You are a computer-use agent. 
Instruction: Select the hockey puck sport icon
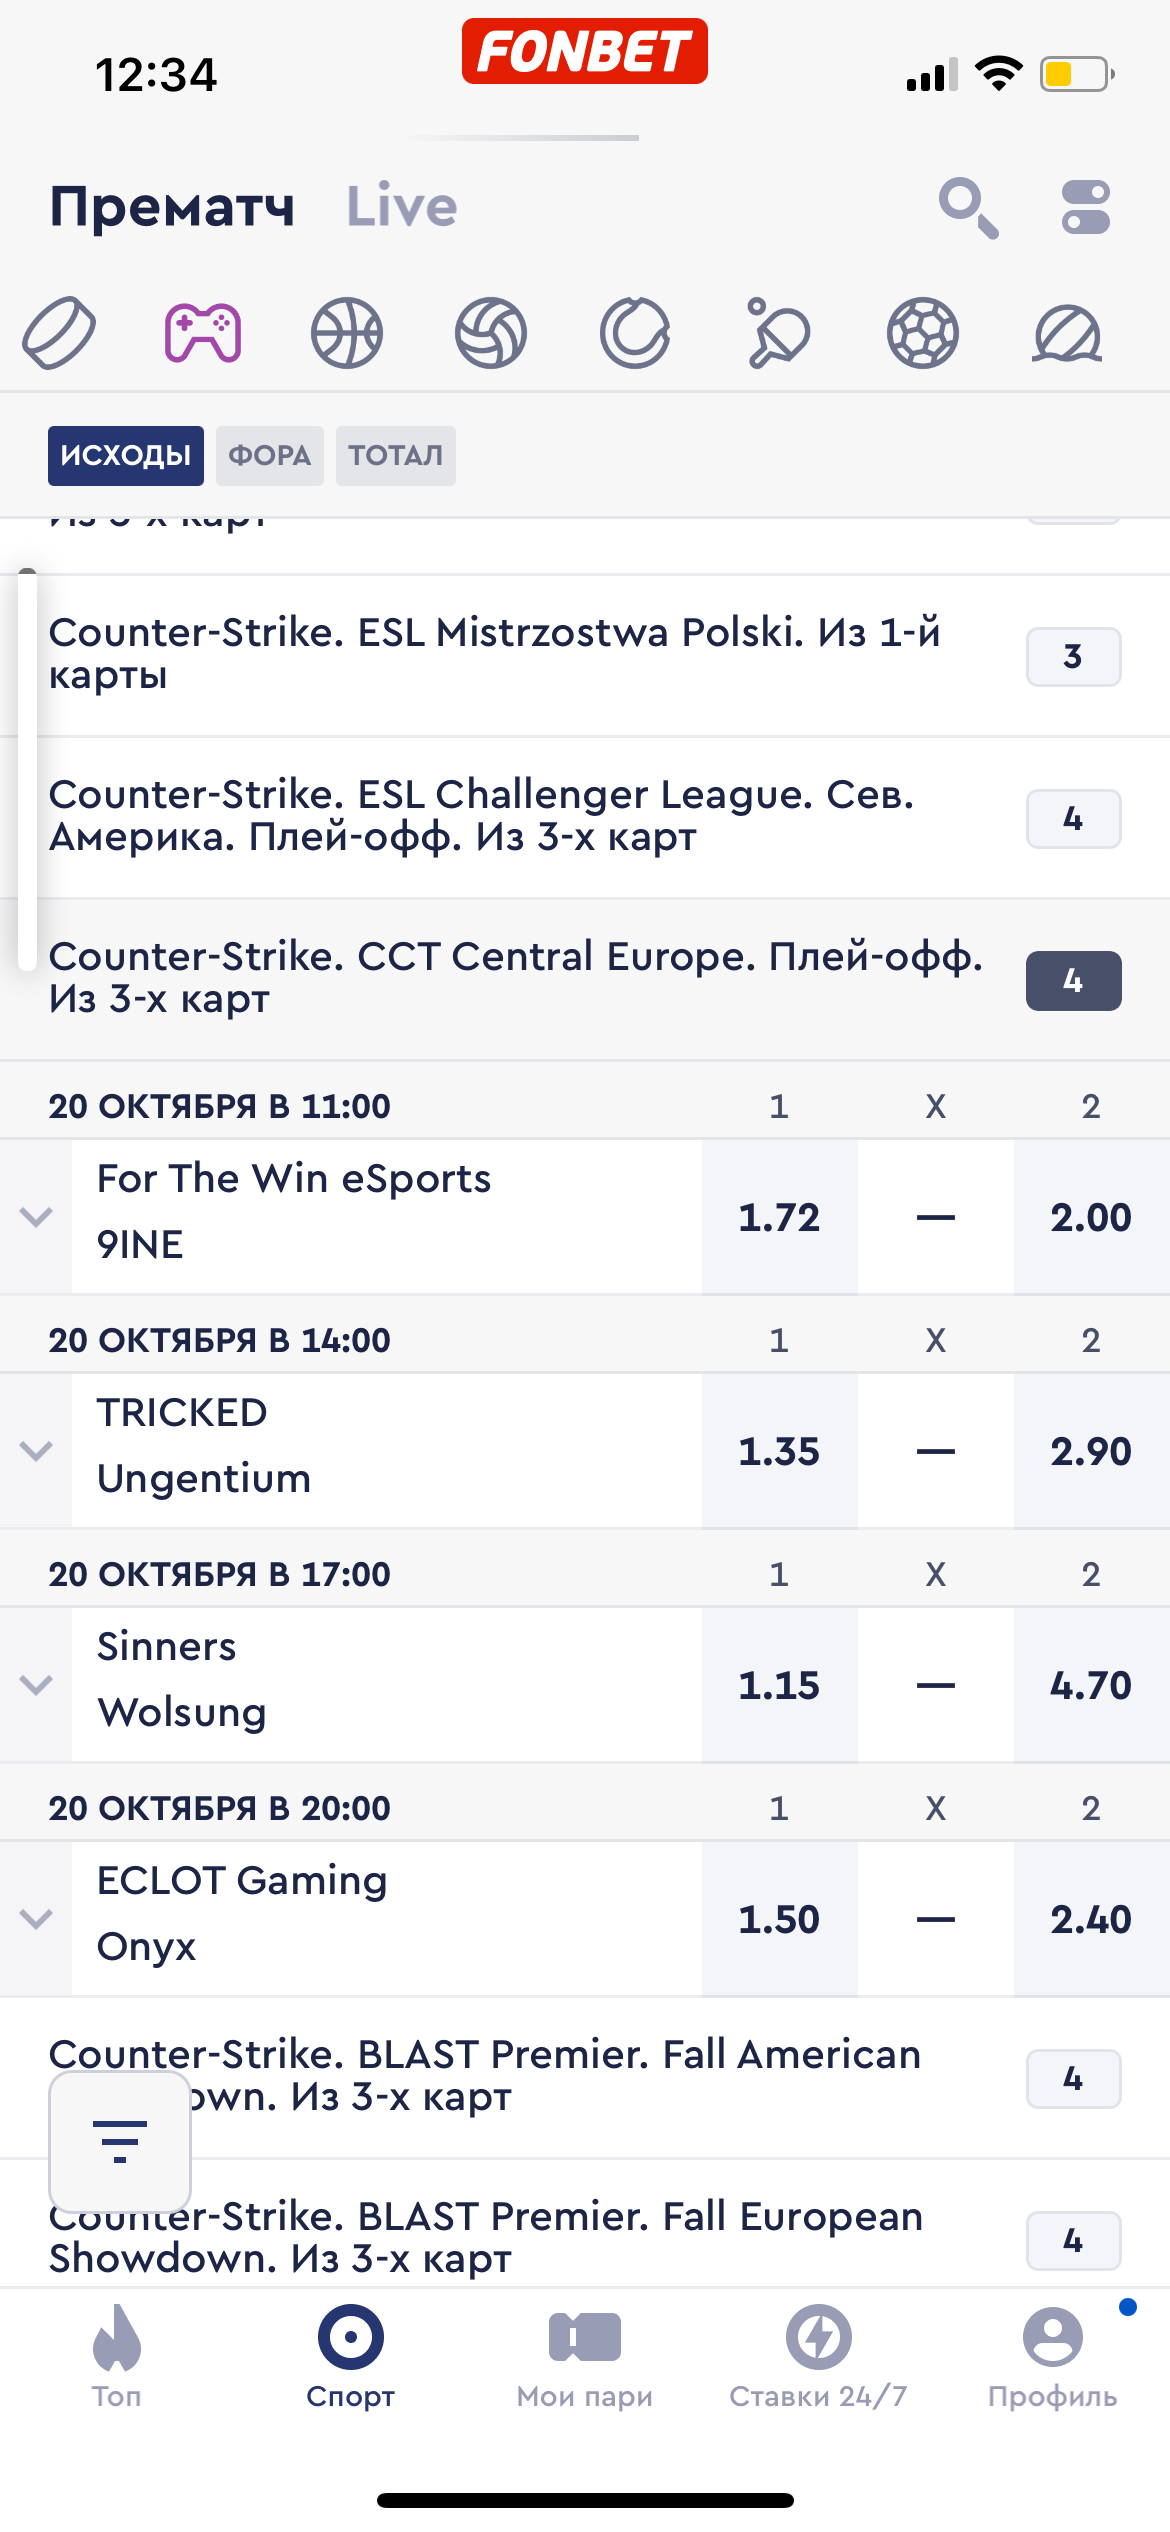click(x=59, y=333)
